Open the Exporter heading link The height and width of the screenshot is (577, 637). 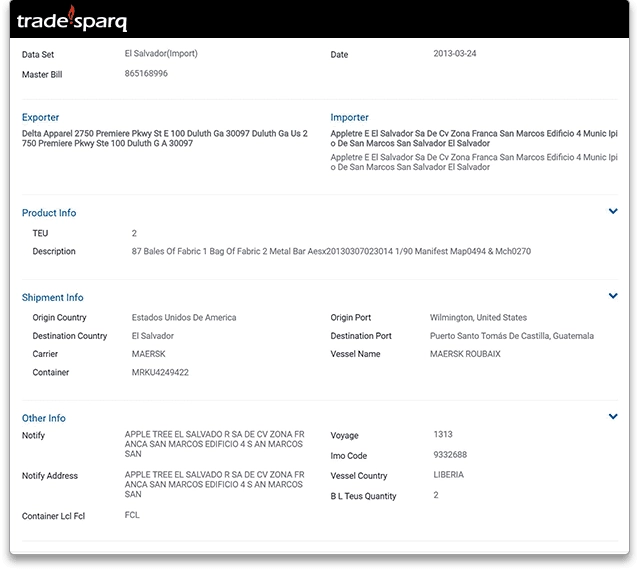coord(40,117)
